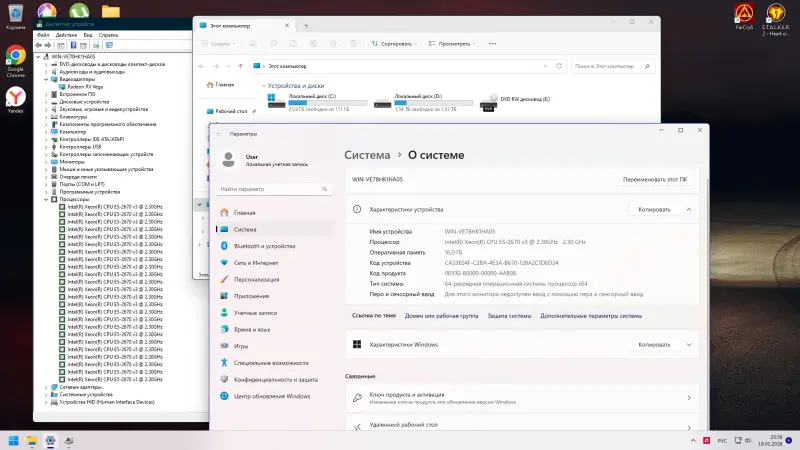Viewport: 800px width, 450px height.
Task: Click the Windows Start button on taskbar
Action: pyautogui.click(x=15, y=439)
